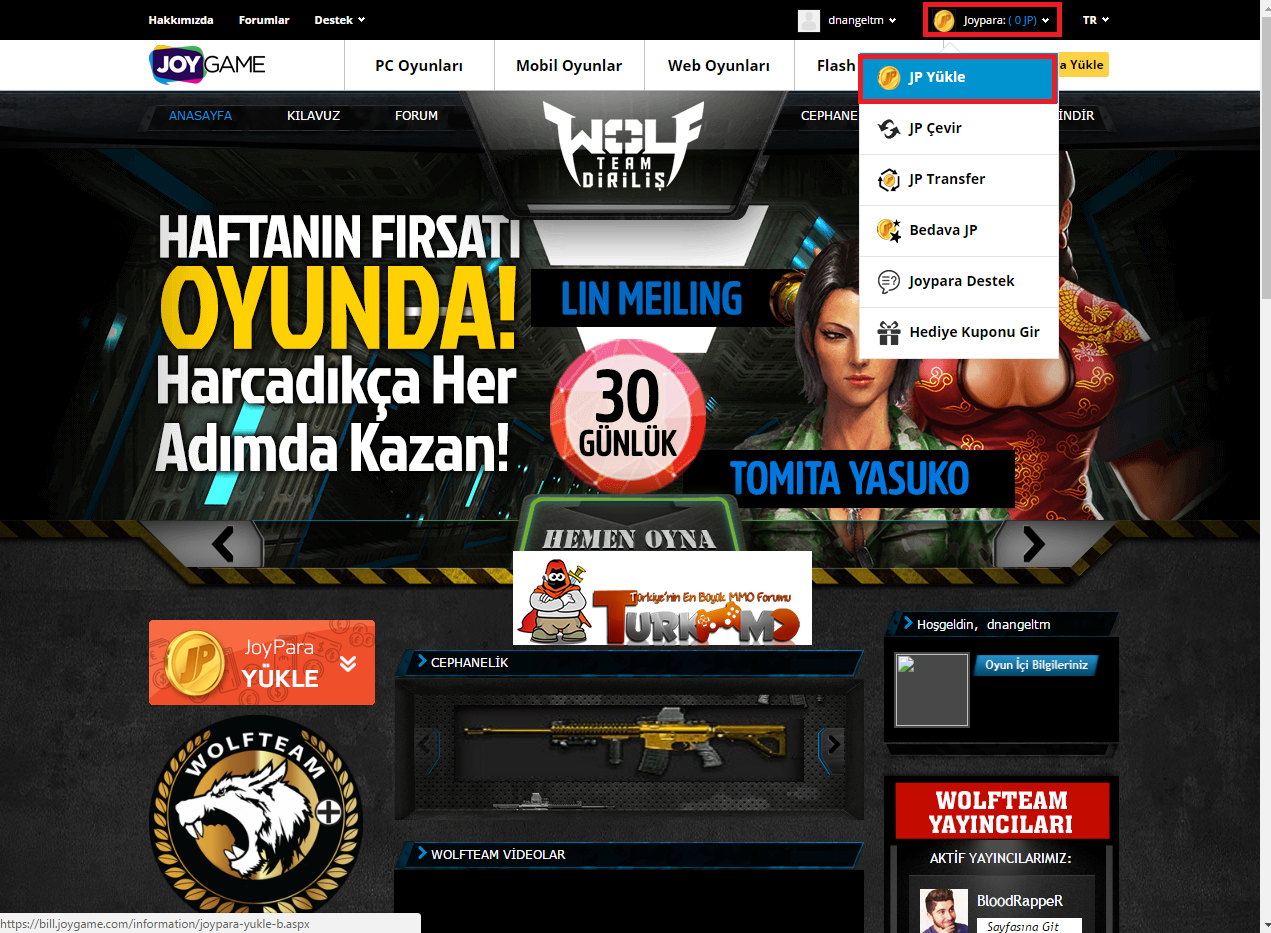
Task: Click the gold Joypara coin icon in header
Action: click(943, 20)
